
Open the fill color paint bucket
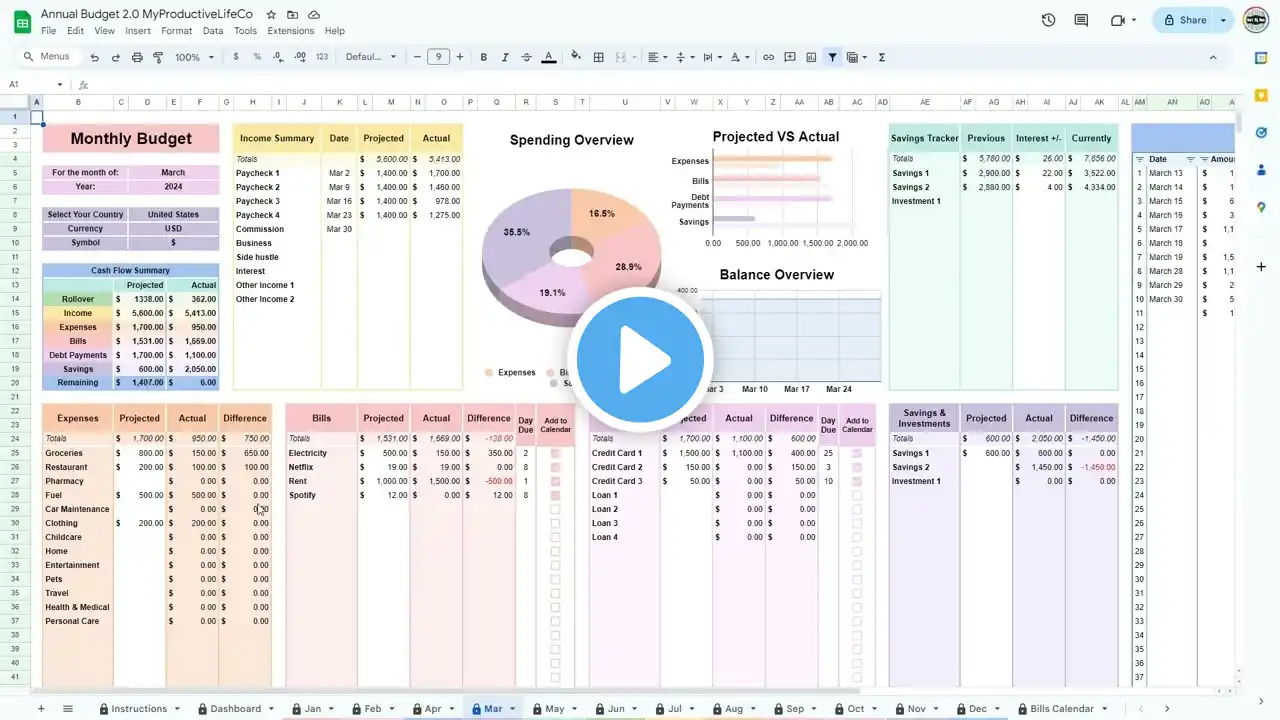575,57
